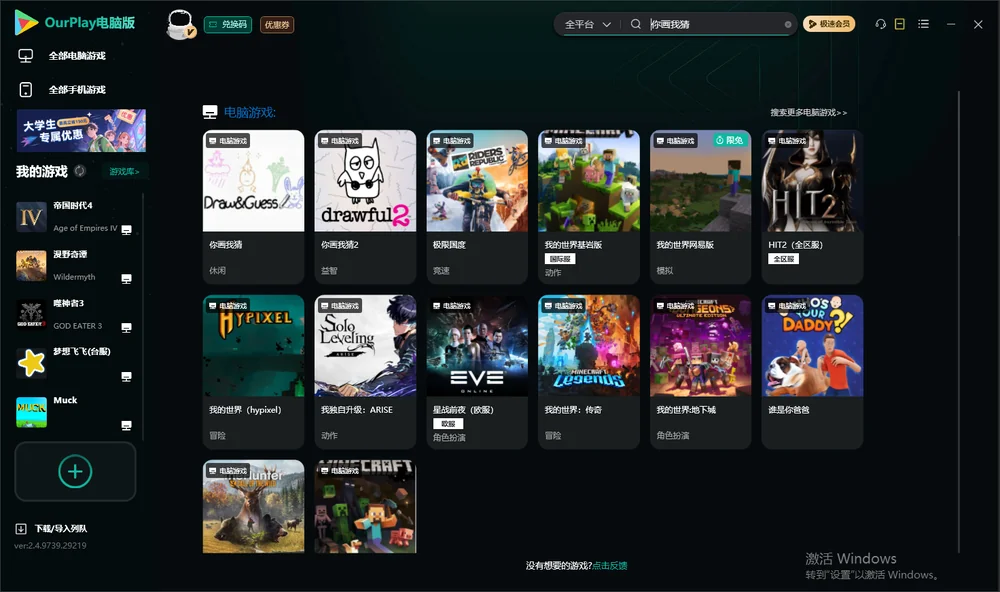Clear the search box text

[x=788, y=25]
